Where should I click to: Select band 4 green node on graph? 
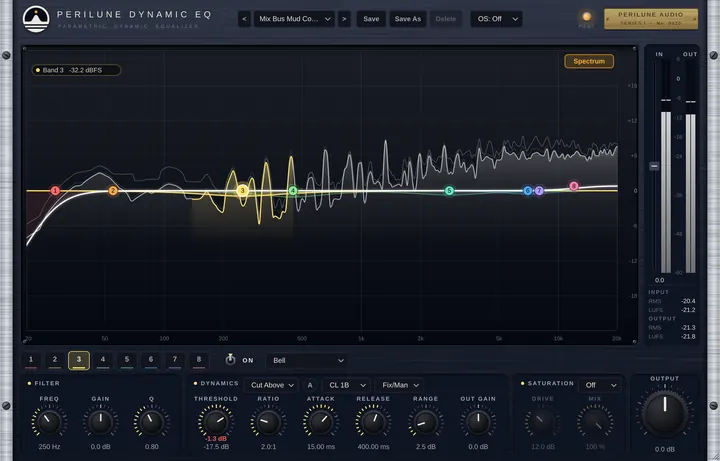(x=293, y=191)
